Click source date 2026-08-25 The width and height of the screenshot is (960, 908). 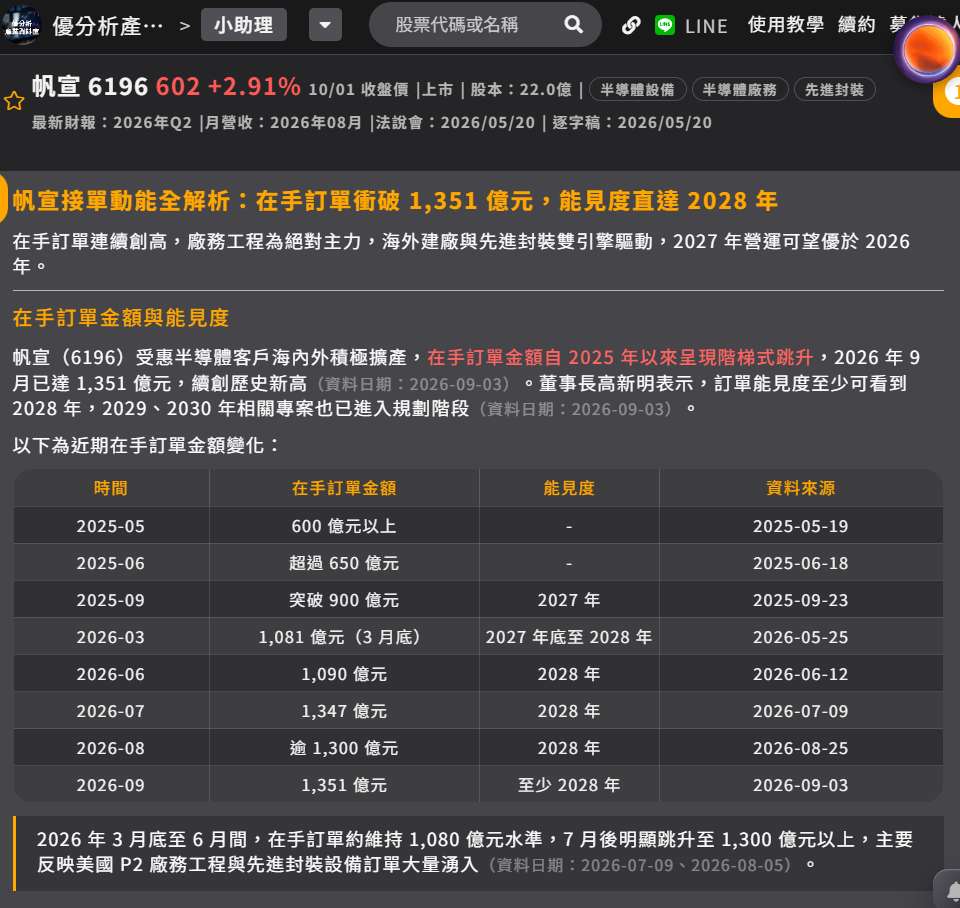point(801,748)
